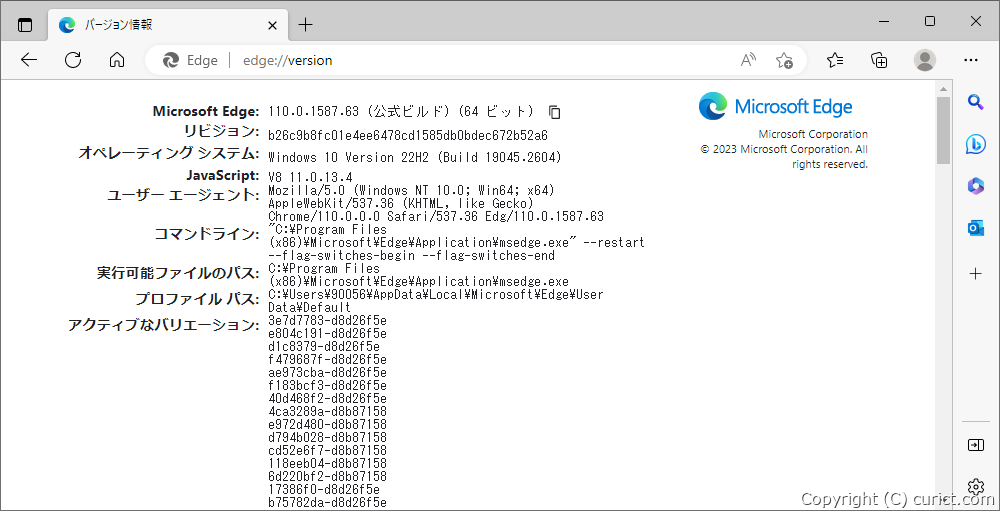Reload the page with refresh icon
The height and width of the screenshot is (511, 1000).
pos(73,60)
